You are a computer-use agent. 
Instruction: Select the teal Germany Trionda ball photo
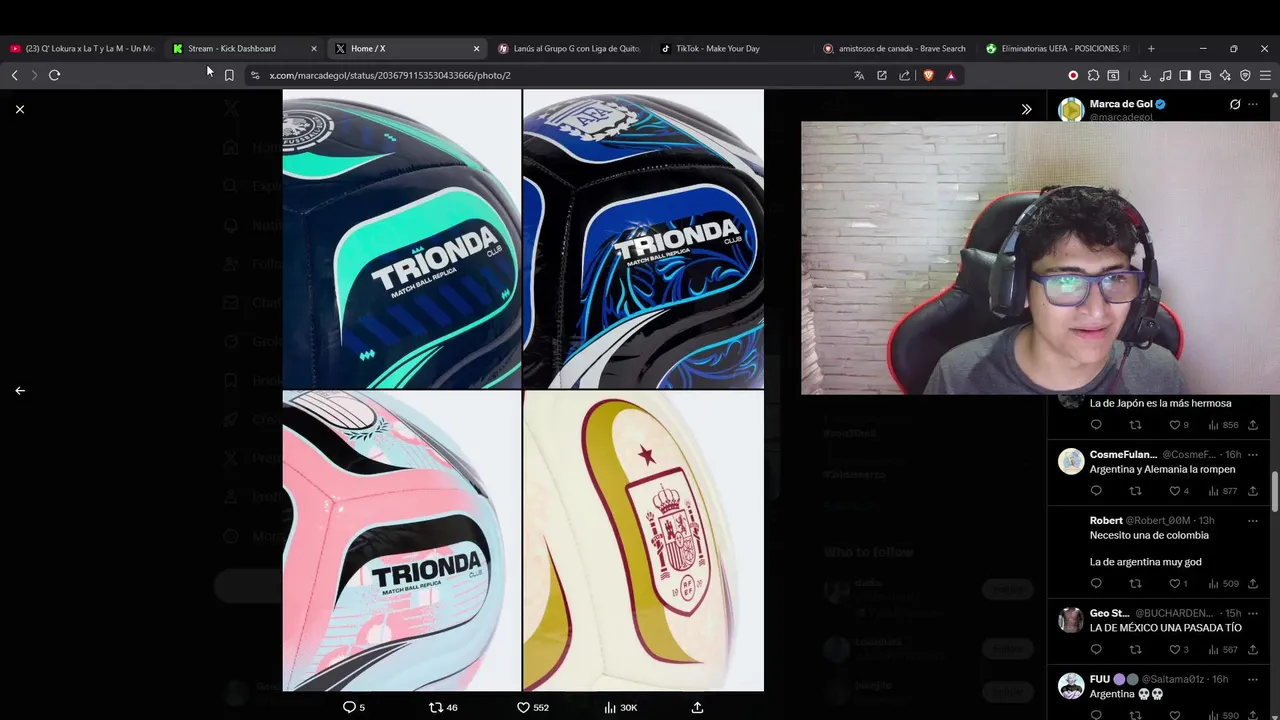(x=401, y=239)
